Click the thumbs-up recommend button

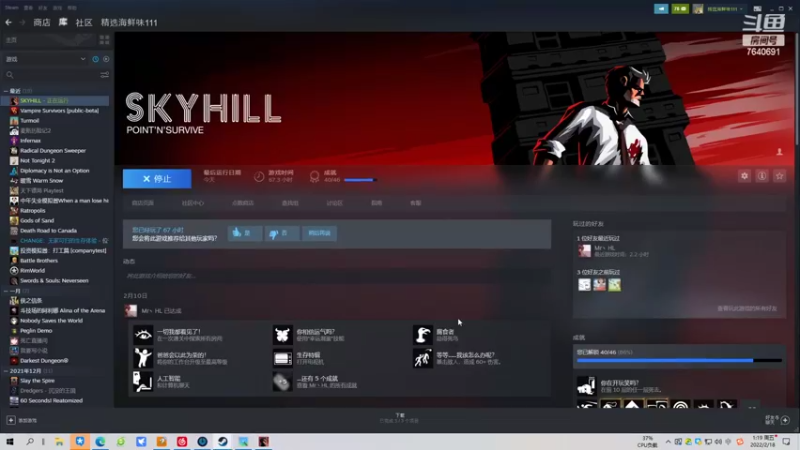[245, 233]
